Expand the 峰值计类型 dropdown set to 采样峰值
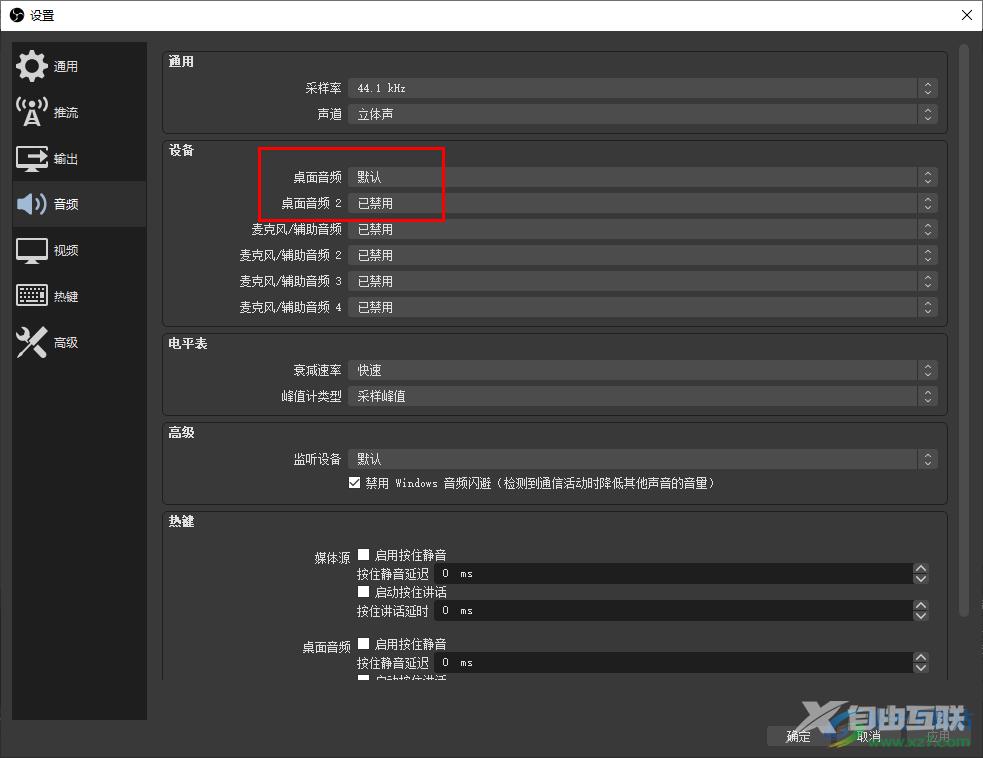The image size is (983, 758). (643, 396)
